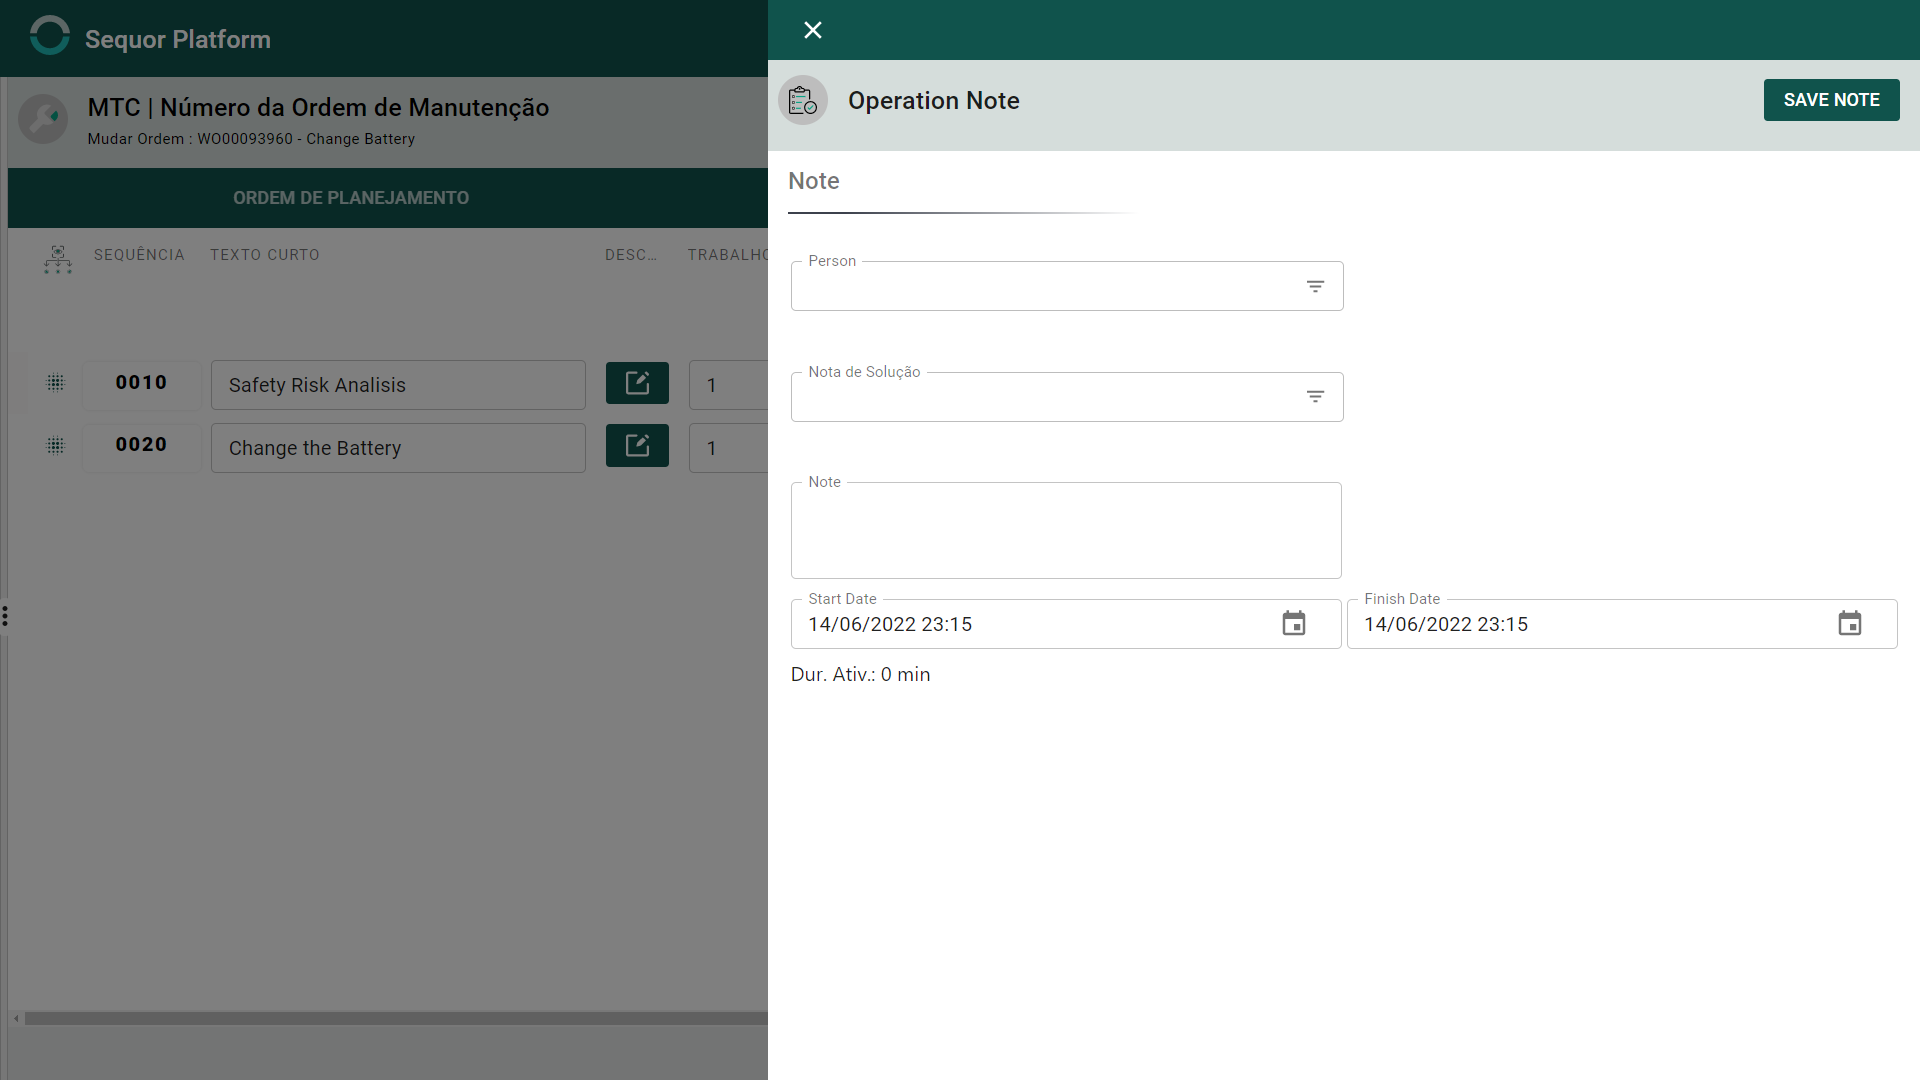
Task: Click the horizontal scrollbar of the order table
Action: pyautogui.click(x=396, y=1018)
